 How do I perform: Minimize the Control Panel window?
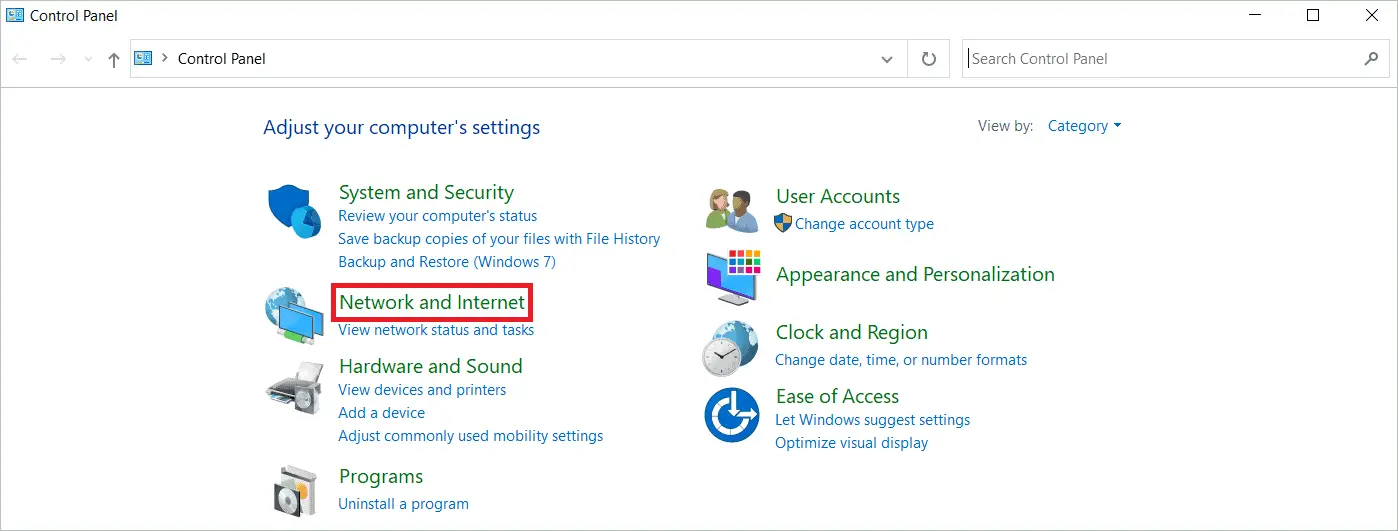click(1255, 16)
